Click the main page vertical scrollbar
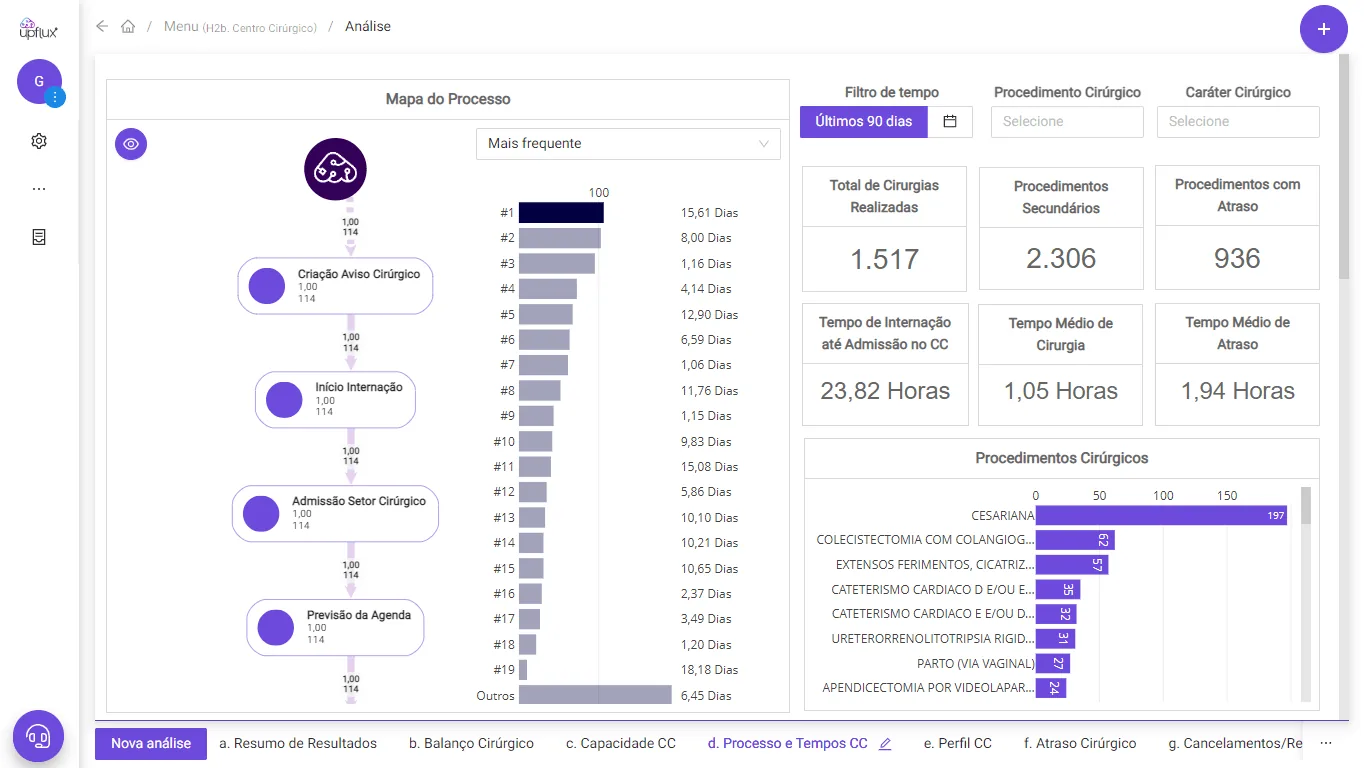This screenshot has width=1365, height=768. 1346,166
